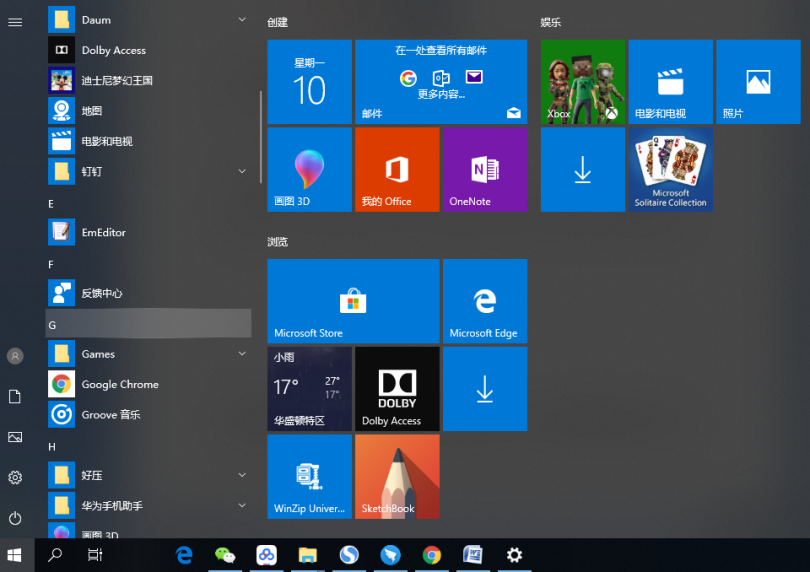This screenshot has width=810, height=572.
Task: Open Task View on the taskbar
Action: point(95,555)
